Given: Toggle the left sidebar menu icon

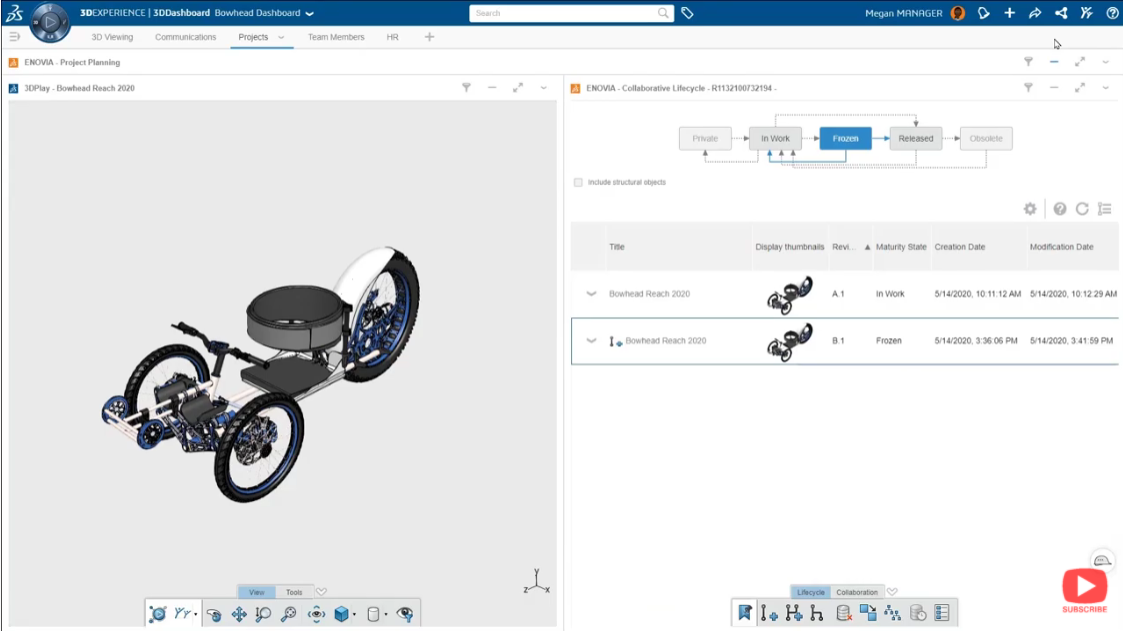Looking at the screenshot, I should click(x=14, y=37).
